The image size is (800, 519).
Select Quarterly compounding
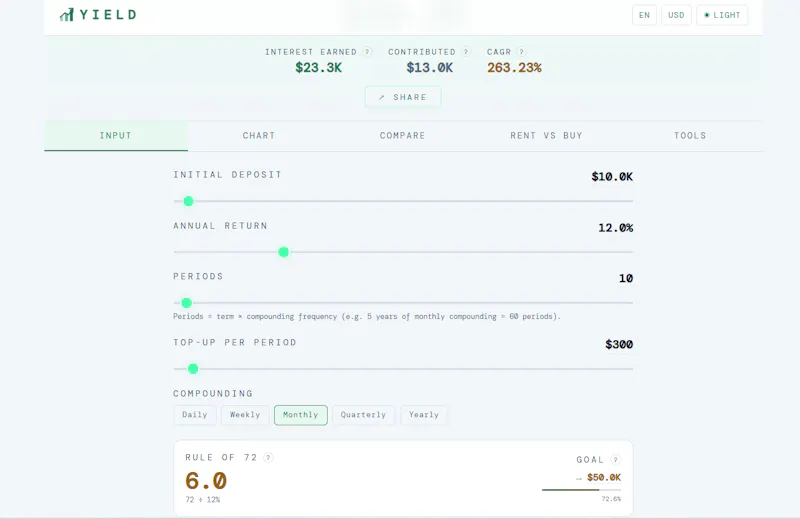click(363, 415)
